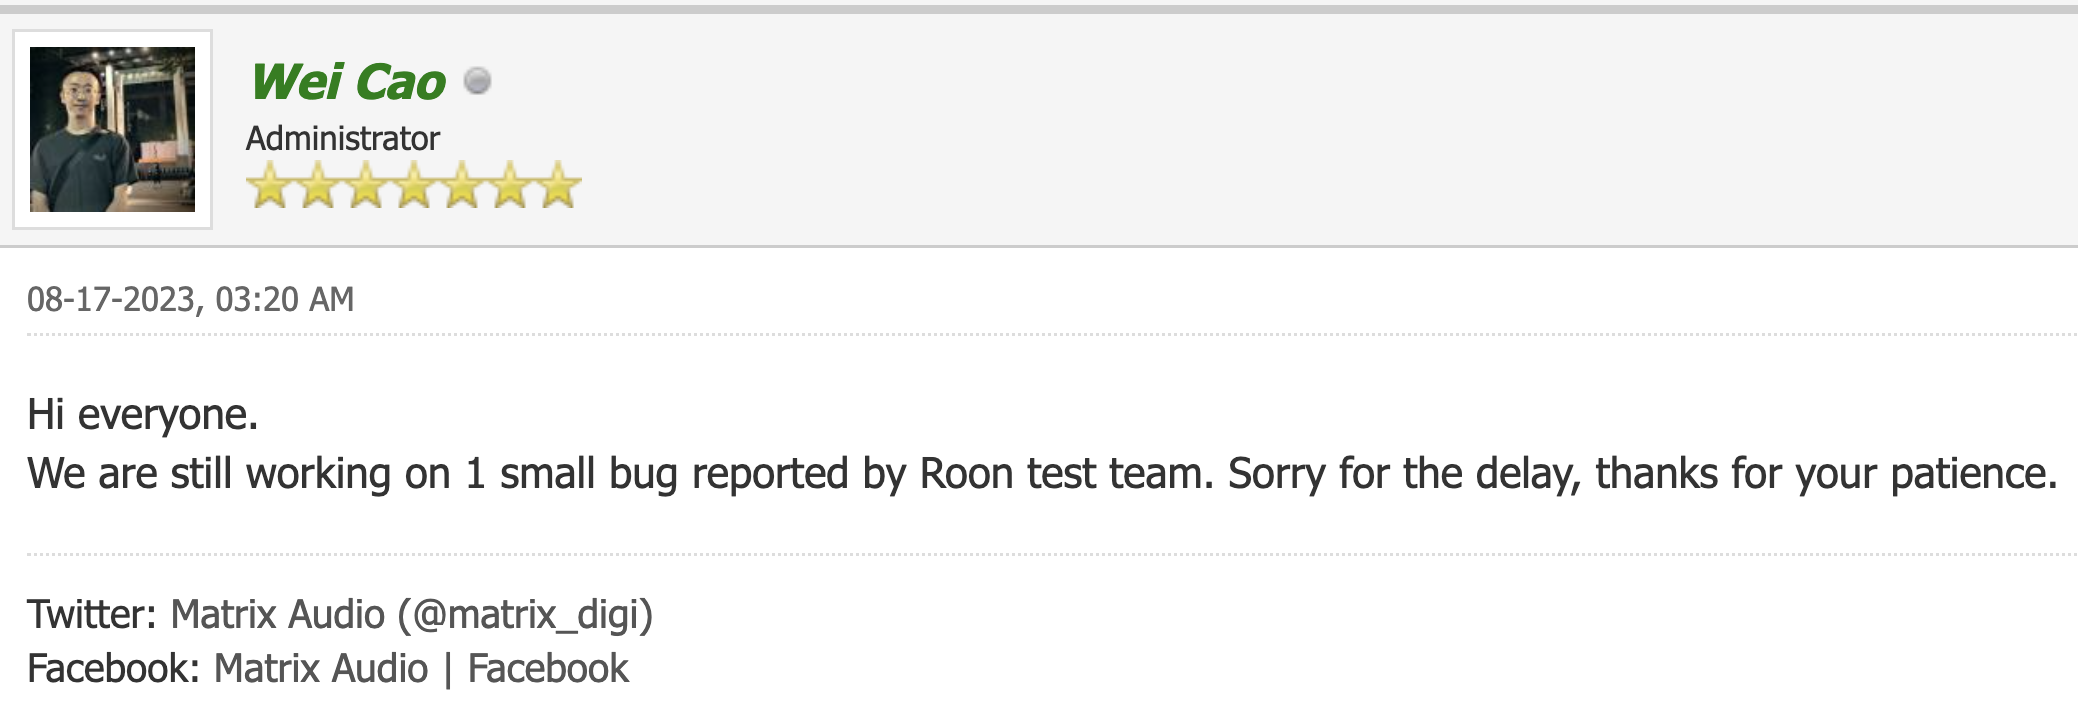The width and height of the screenshot is (2078, 704).
Task: Click the "Hi everyone." greeting line
Action: [x=142, y=414]
